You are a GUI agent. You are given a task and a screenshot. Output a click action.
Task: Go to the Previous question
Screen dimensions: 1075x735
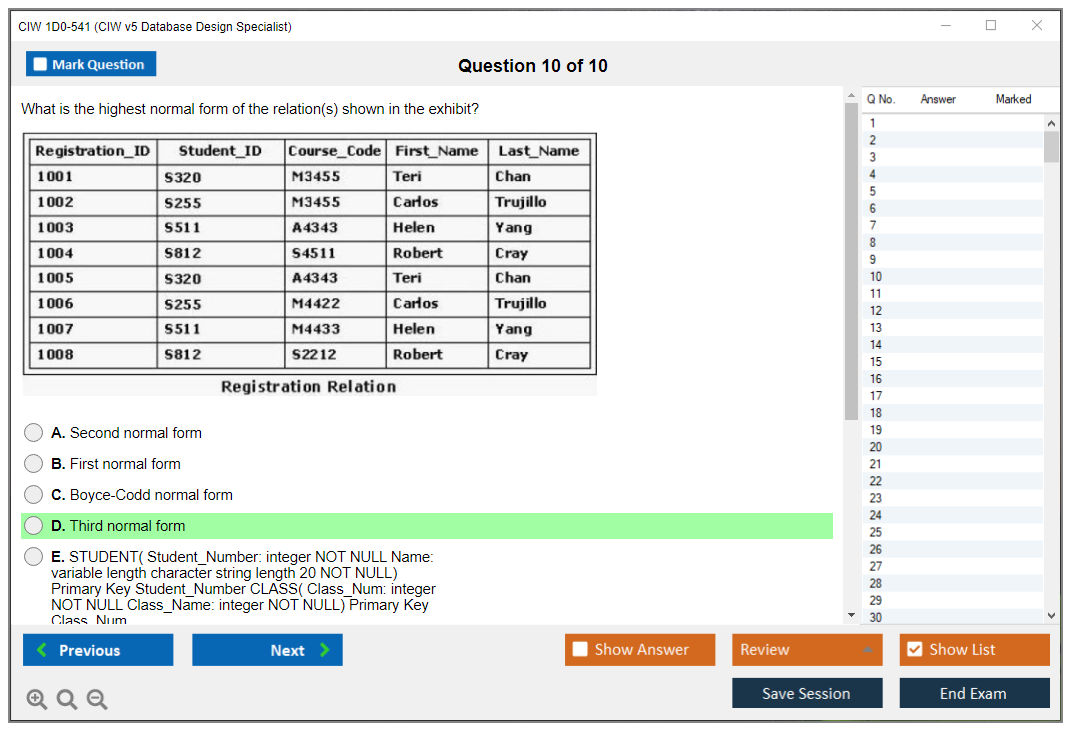[x=98, y=650]
